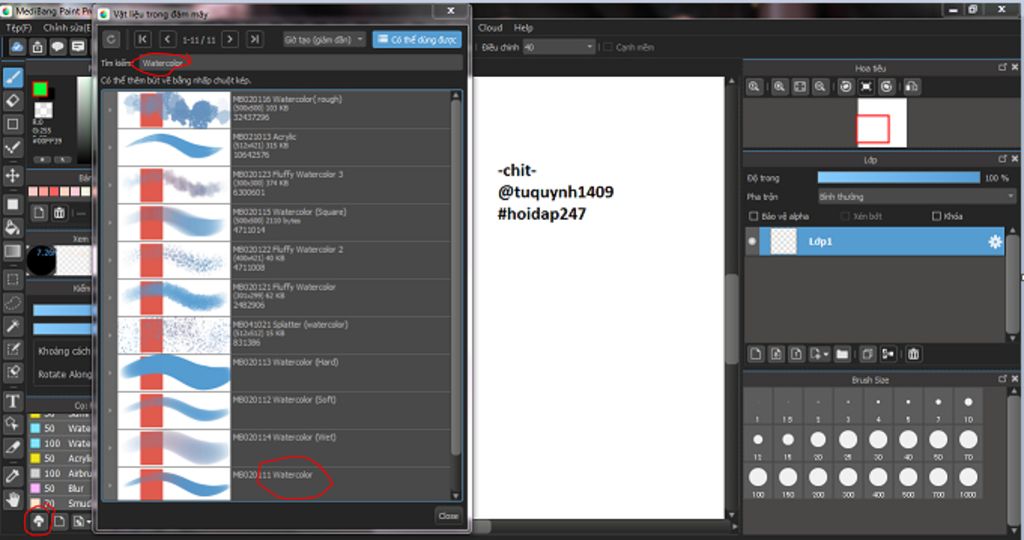Delete palette color with trash icon
Viewport: 1024px width, 540px height.
click(59, 213)
